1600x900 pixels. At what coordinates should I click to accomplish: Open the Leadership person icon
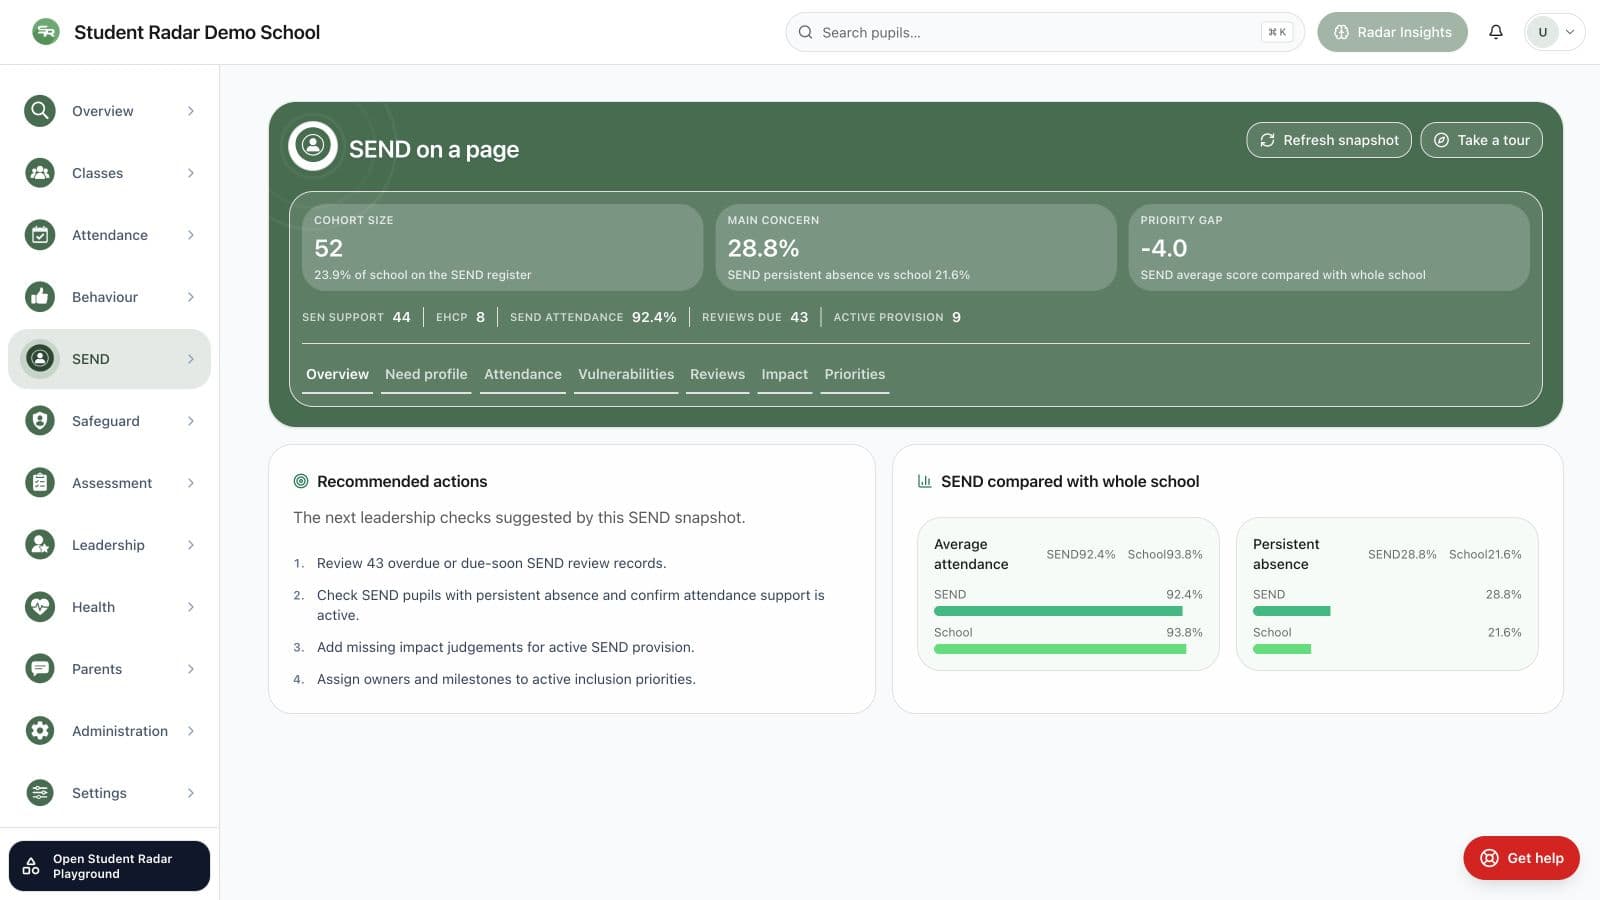40,545
